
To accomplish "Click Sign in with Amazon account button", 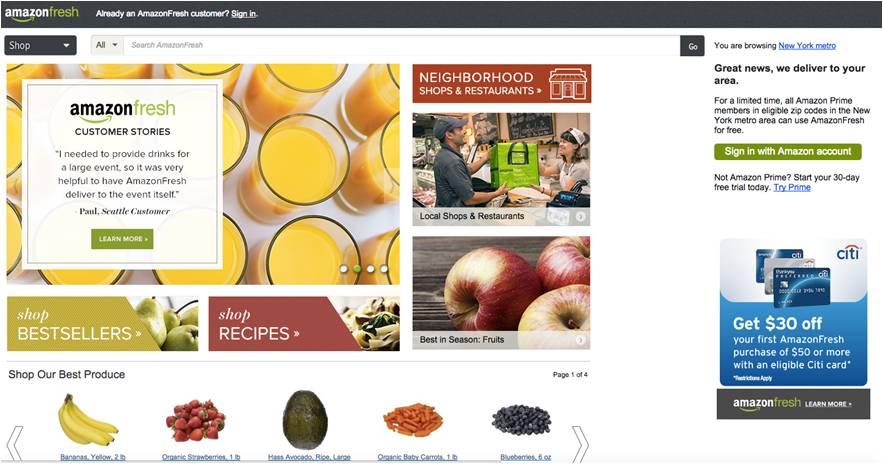I will point(787,151).
